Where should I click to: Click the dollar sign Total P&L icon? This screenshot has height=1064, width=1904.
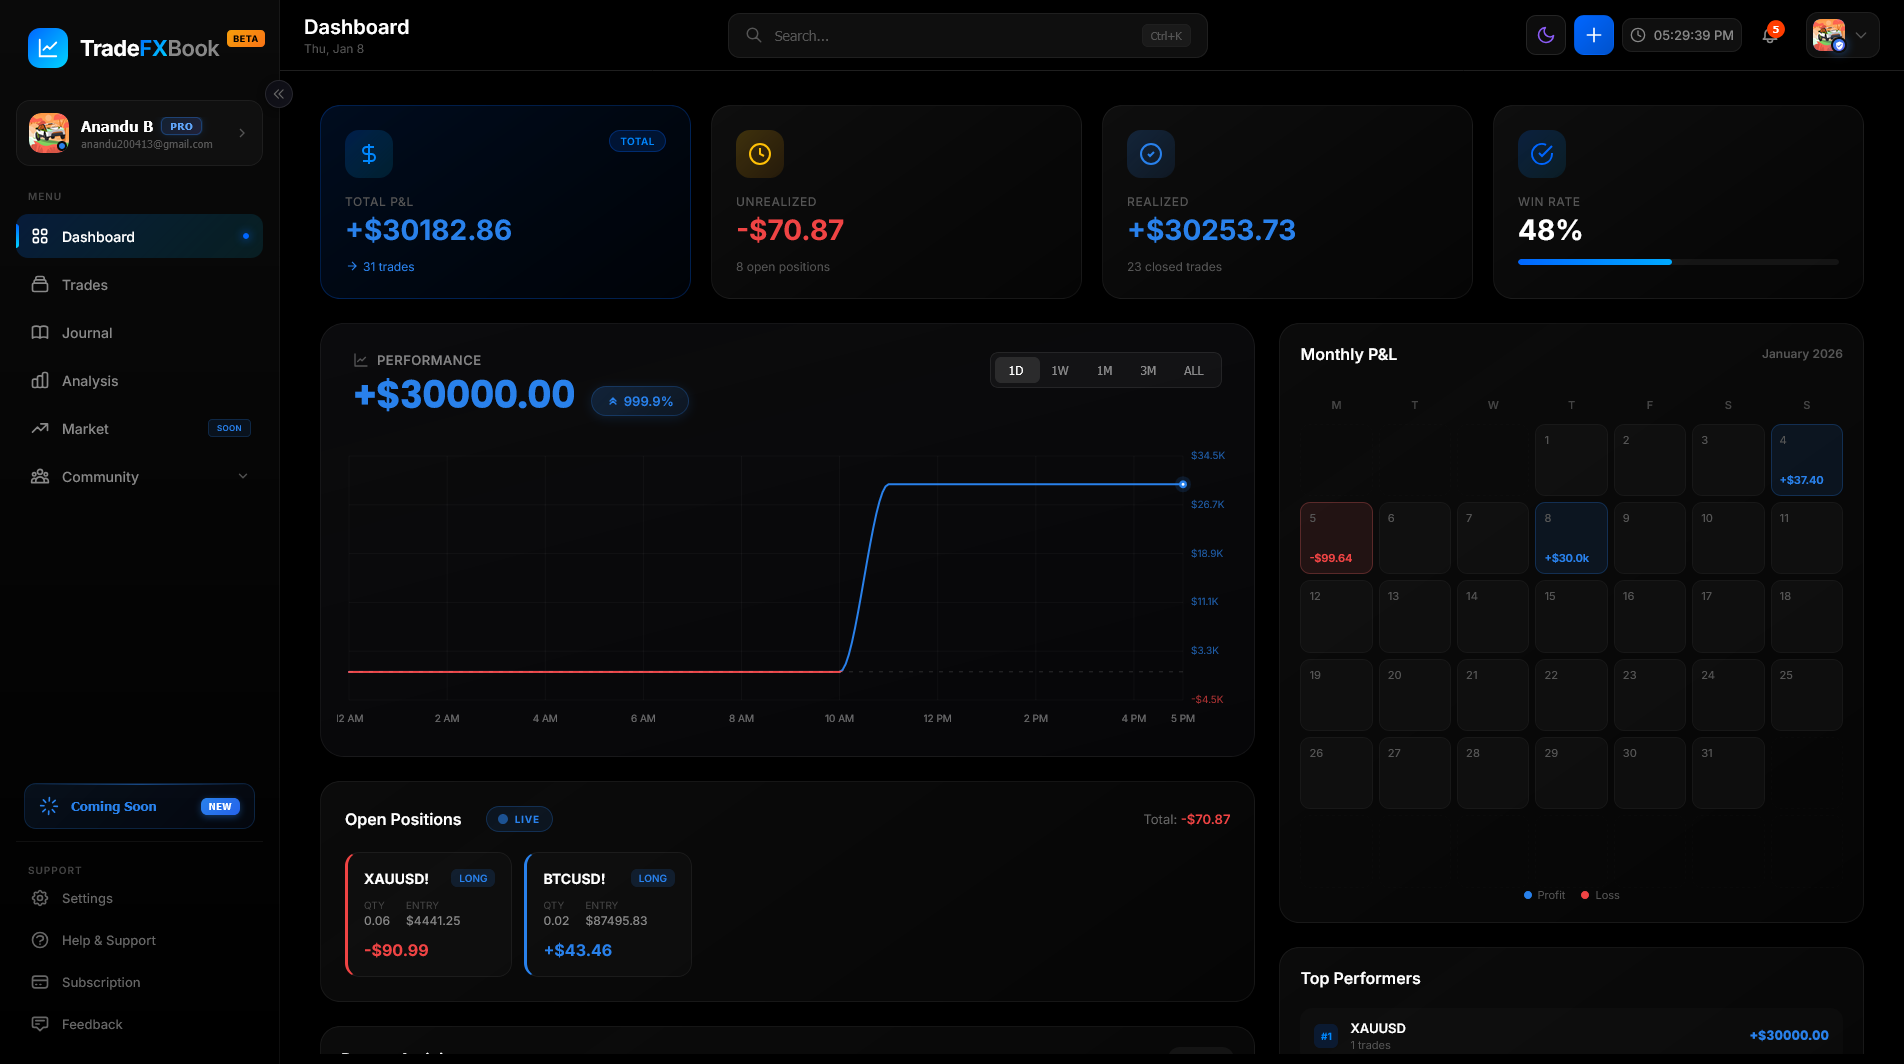(x=369, y=154)
